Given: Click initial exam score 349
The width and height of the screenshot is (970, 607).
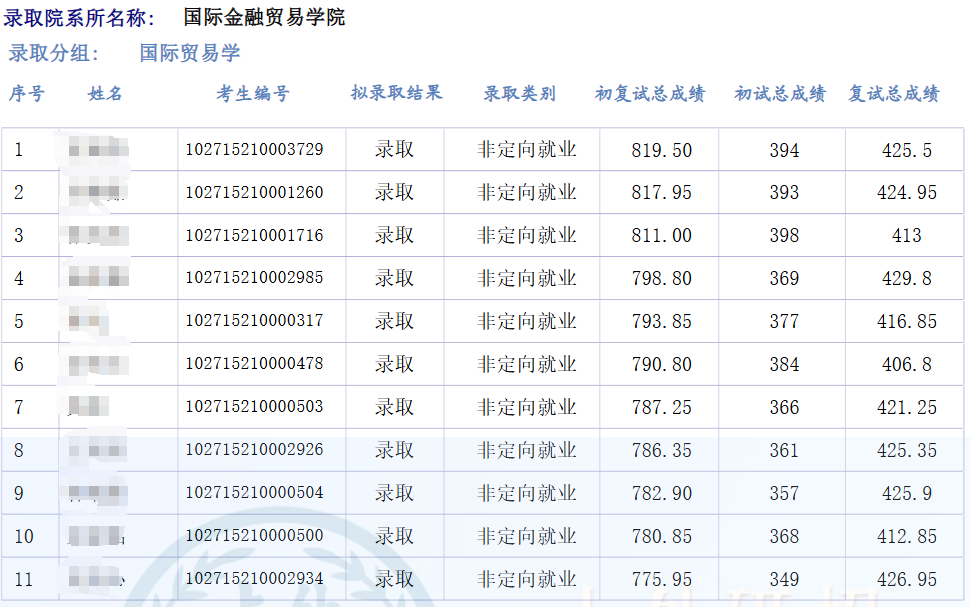Looking at the screenshot, I should [x=784, y=580].
